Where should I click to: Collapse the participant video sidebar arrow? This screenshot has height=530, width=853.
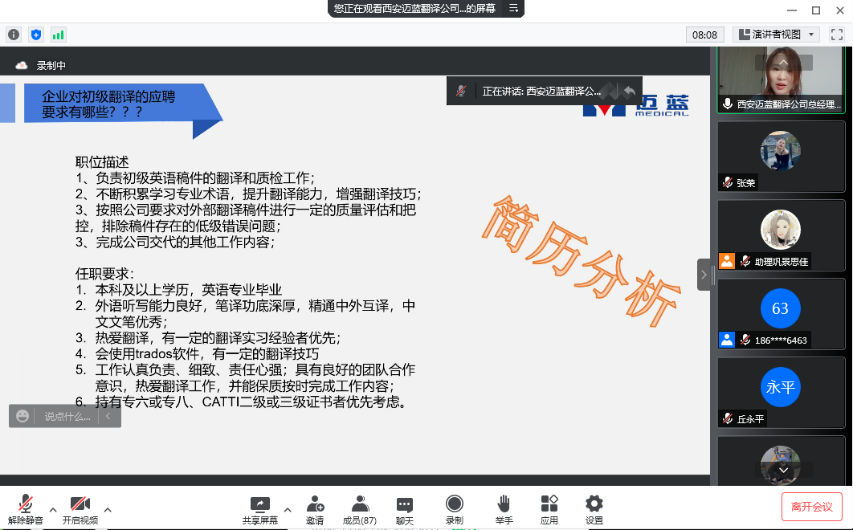(x=704, y=273)
